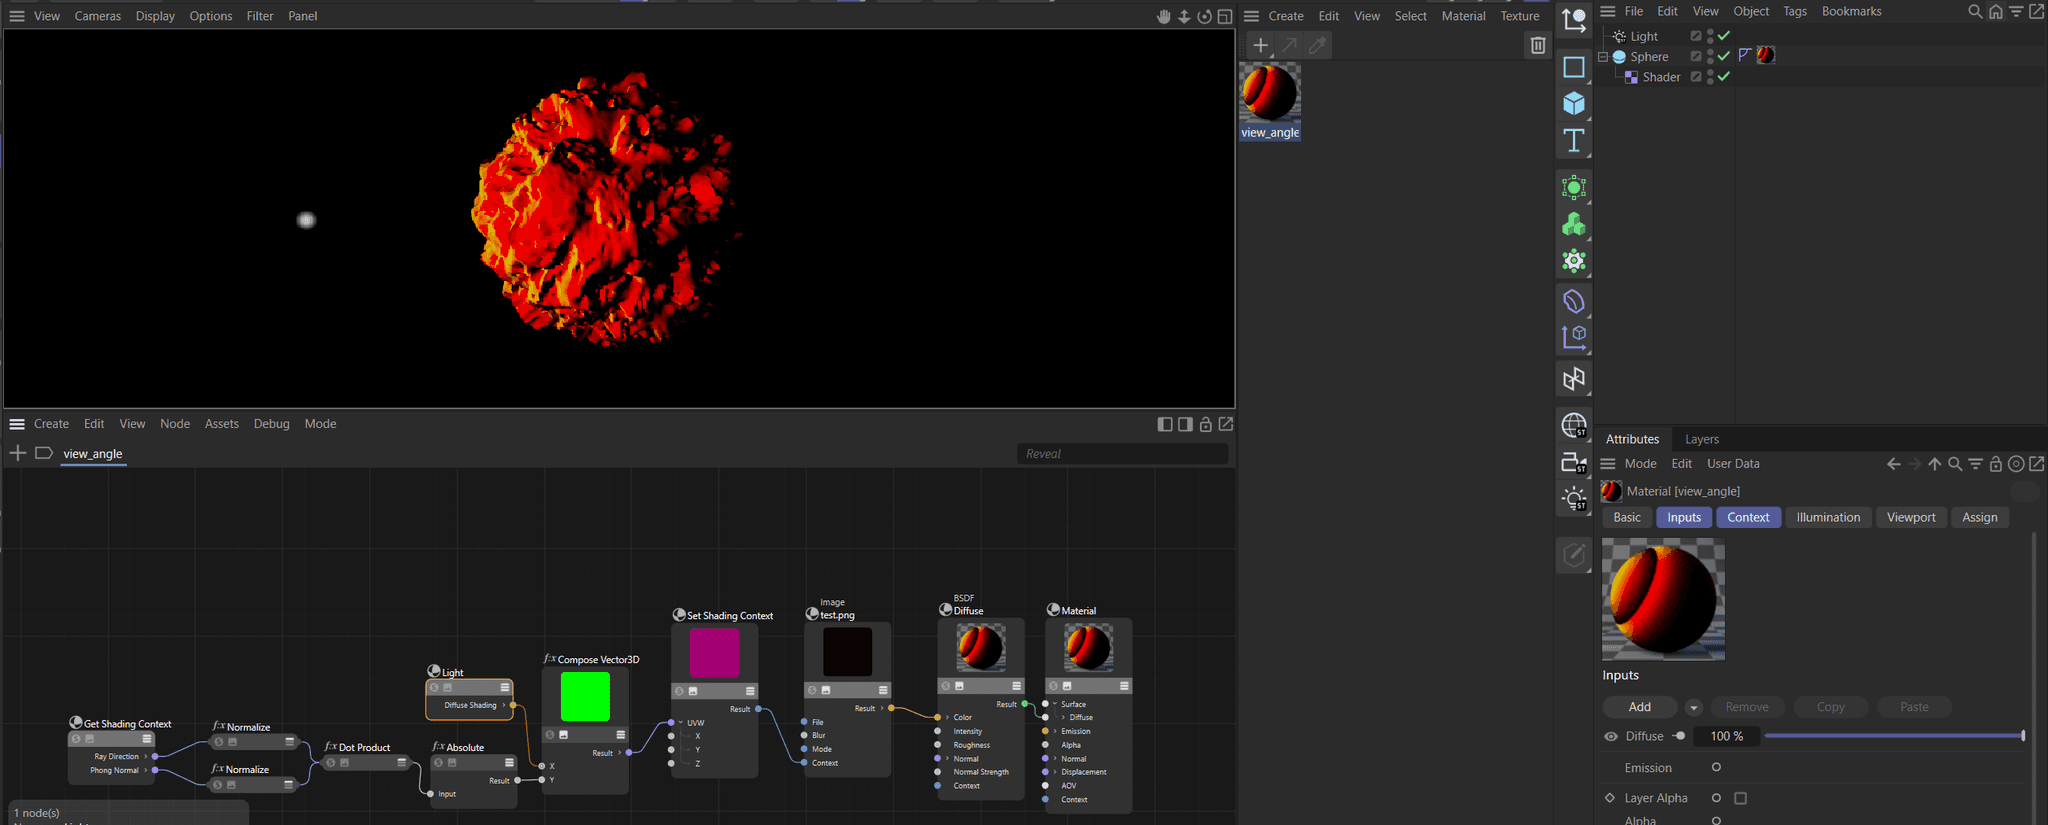Click the magenta Set Shading Context preview
Image resolution: width=2048 pixels, height=825 pixels.
pos(714,653)
